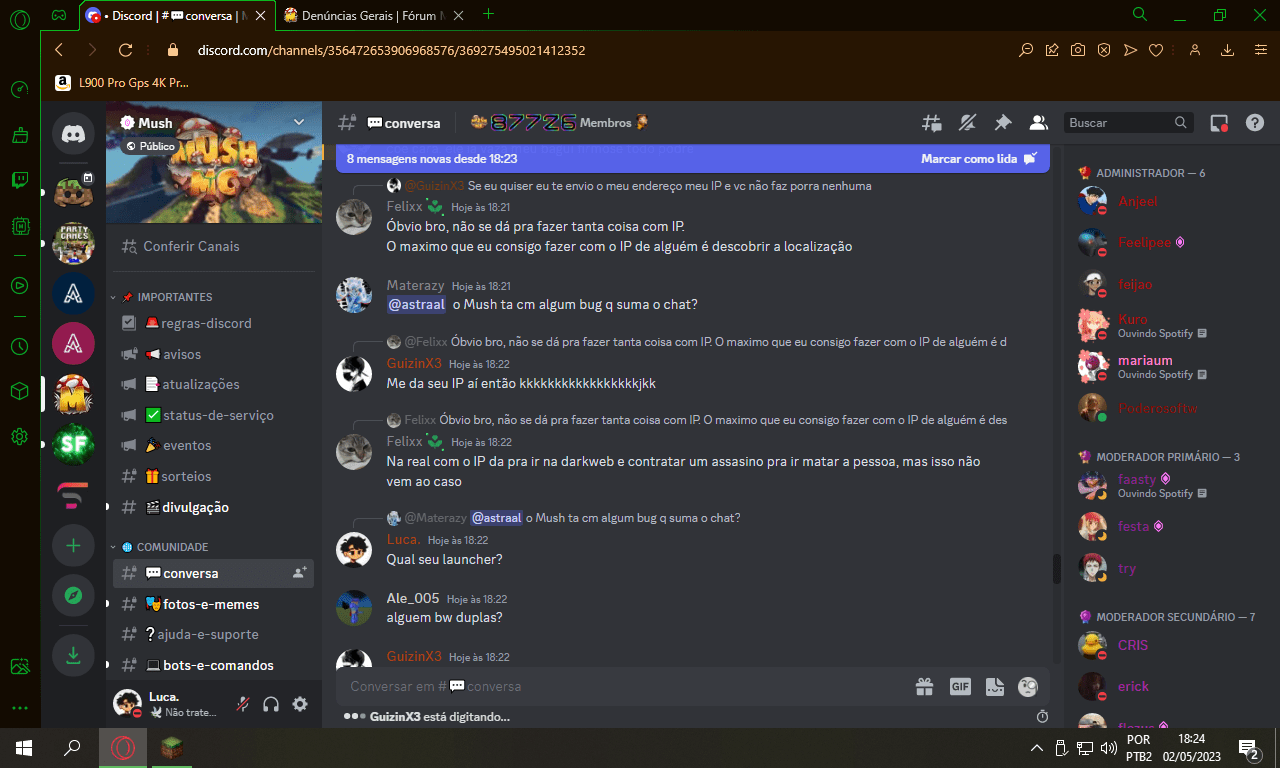The image size is (1280, 768).
Task: Open the ajuda-e-suporte channel
Action: coord(213,634)
